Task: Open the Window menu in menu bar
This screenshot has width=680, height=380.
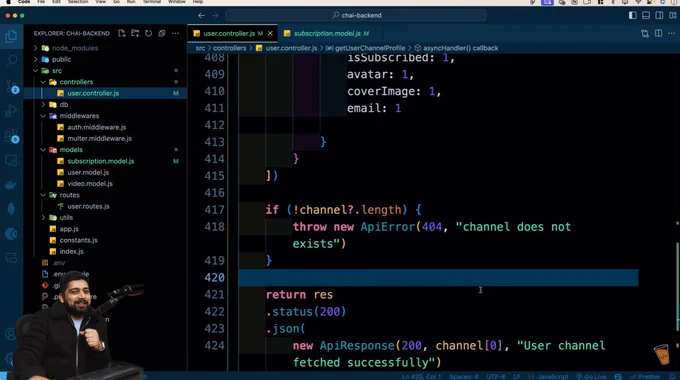Action: point(177,2)
